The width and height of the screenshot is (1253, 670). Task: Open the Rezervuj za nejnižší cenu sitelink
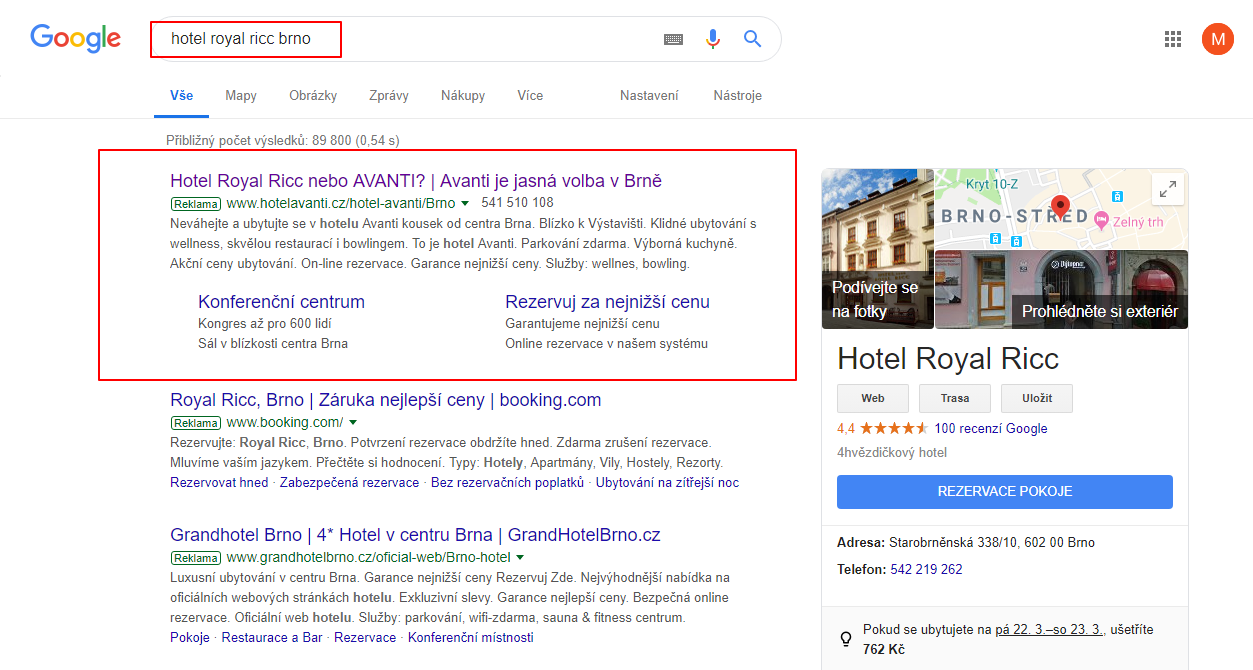pyautogui.click(x=608, y=302)
